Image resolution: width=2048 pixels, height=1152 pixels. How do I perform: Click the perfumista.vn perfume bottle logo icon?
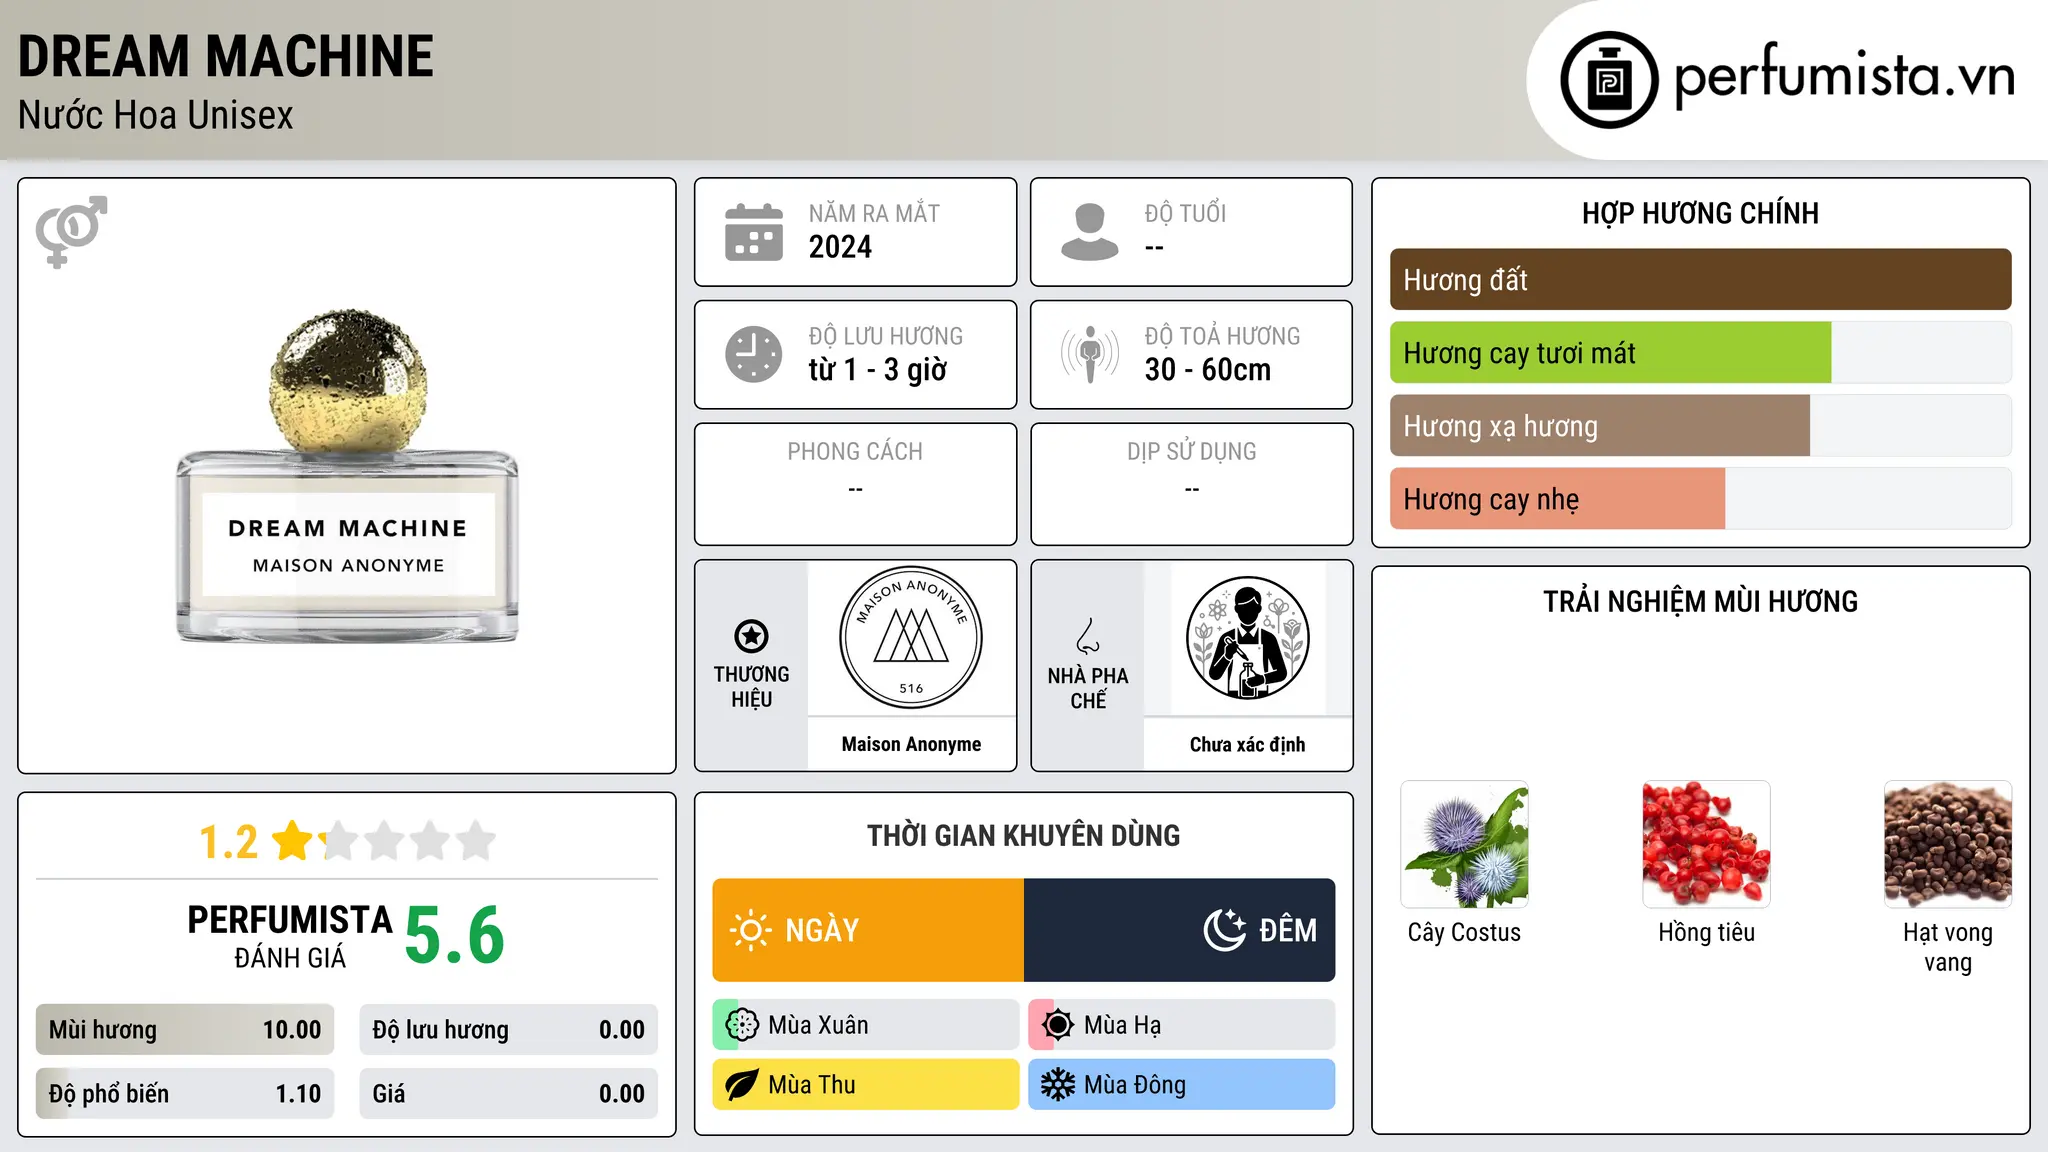[1609, 80]
